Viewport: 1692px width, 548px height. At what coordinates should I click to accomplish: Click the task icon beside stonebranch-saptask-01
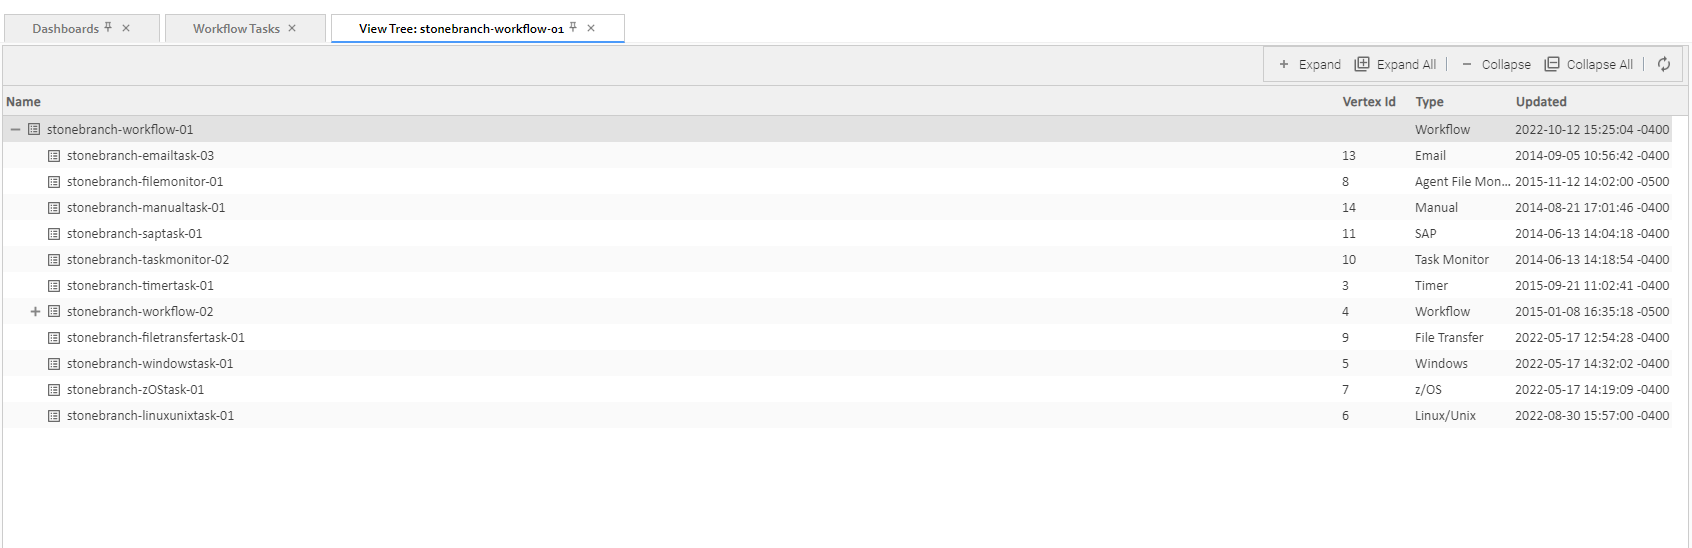[54, 234]
